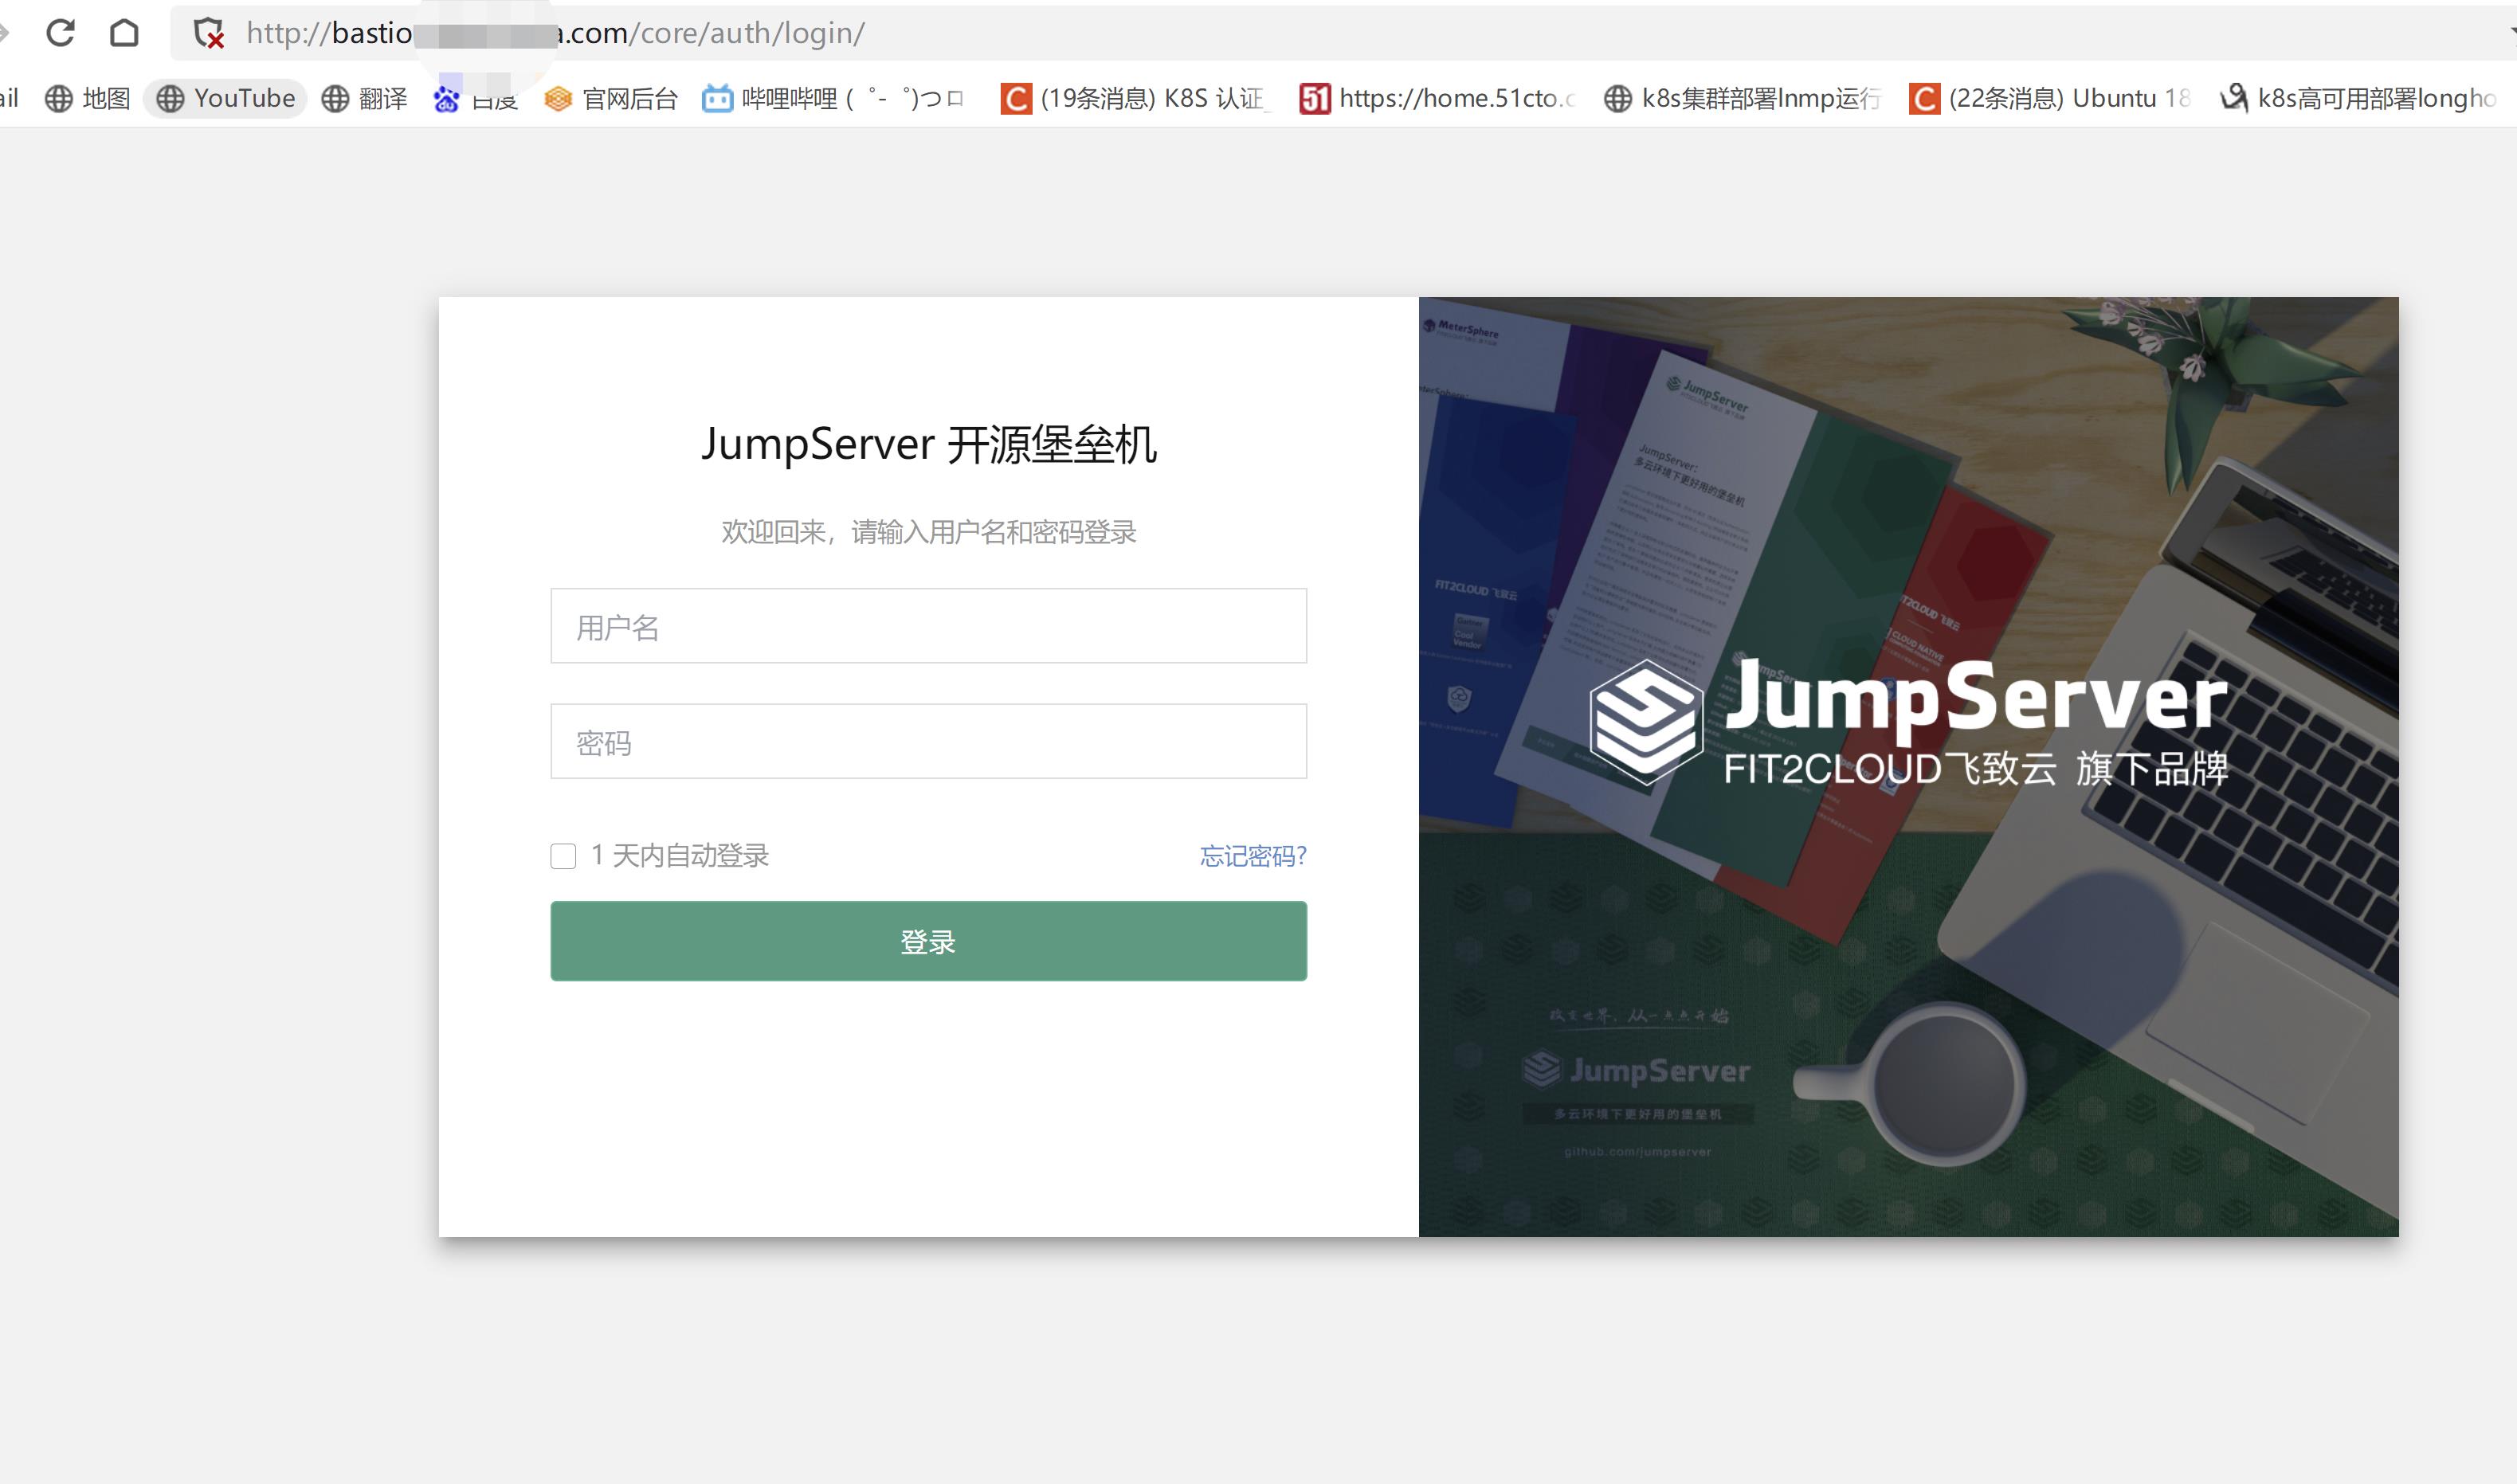
Task: Open the YouTube bookmark
Action: 226,98
